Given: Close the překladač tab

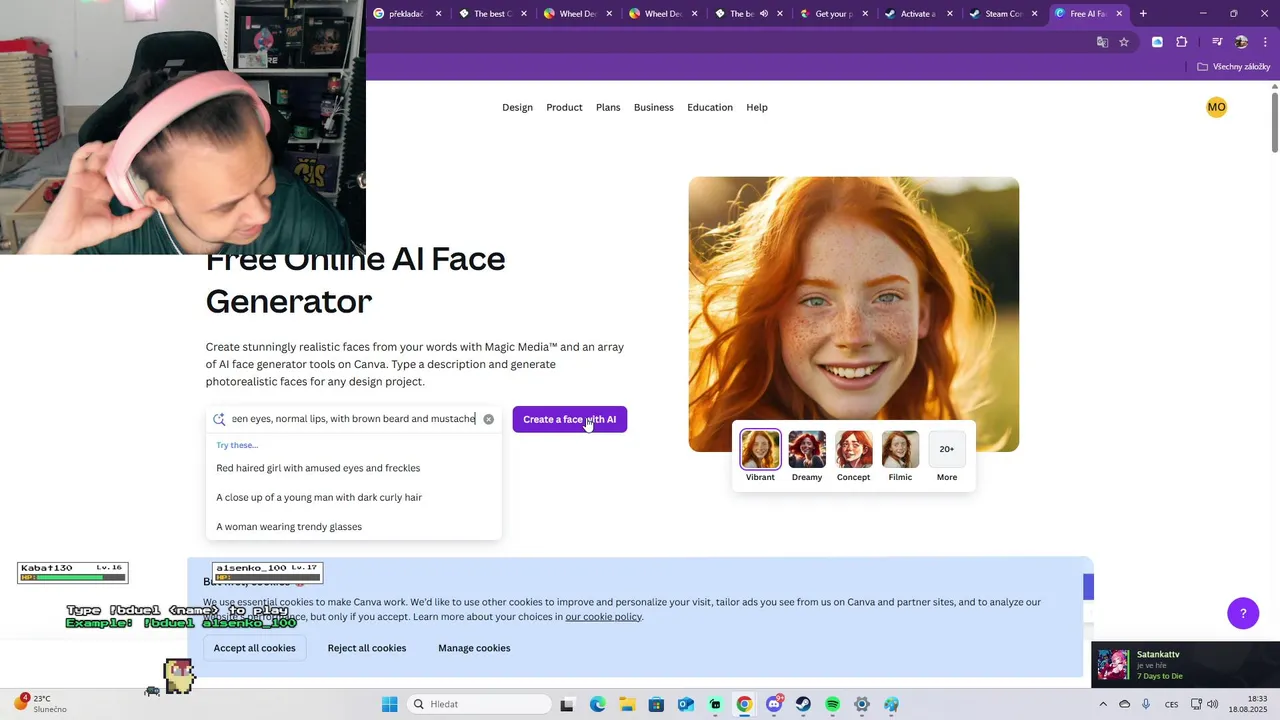Looking at the screenshot, I should (438, 14).
